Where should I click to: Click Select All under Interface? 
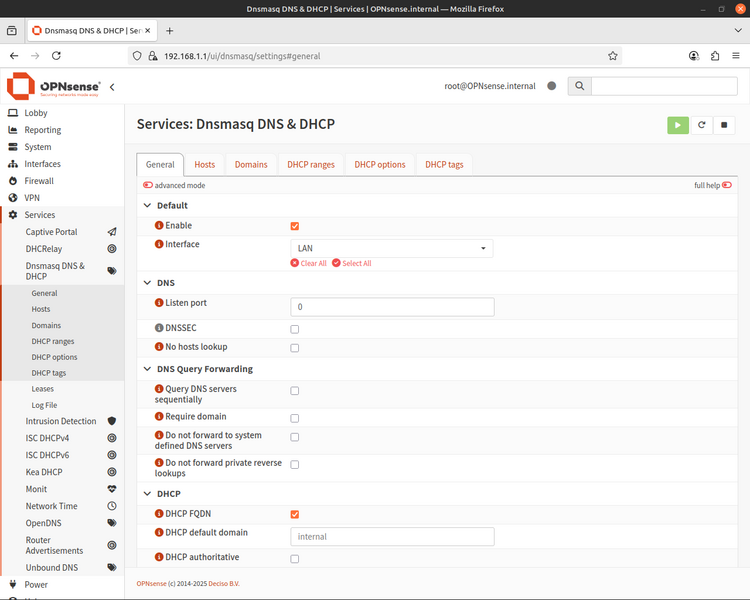(x=352, y=263)
